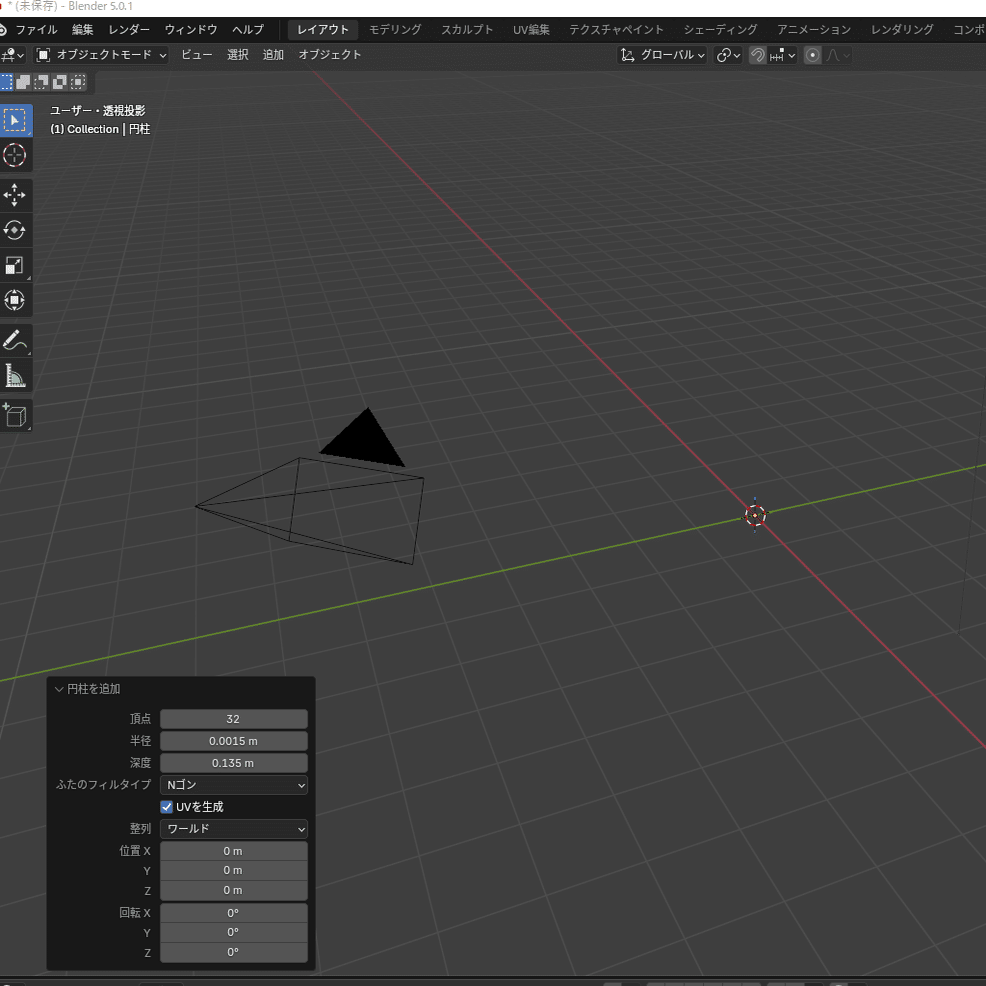Open the viewport オブジェクト menu

click(x=330, y=55)
